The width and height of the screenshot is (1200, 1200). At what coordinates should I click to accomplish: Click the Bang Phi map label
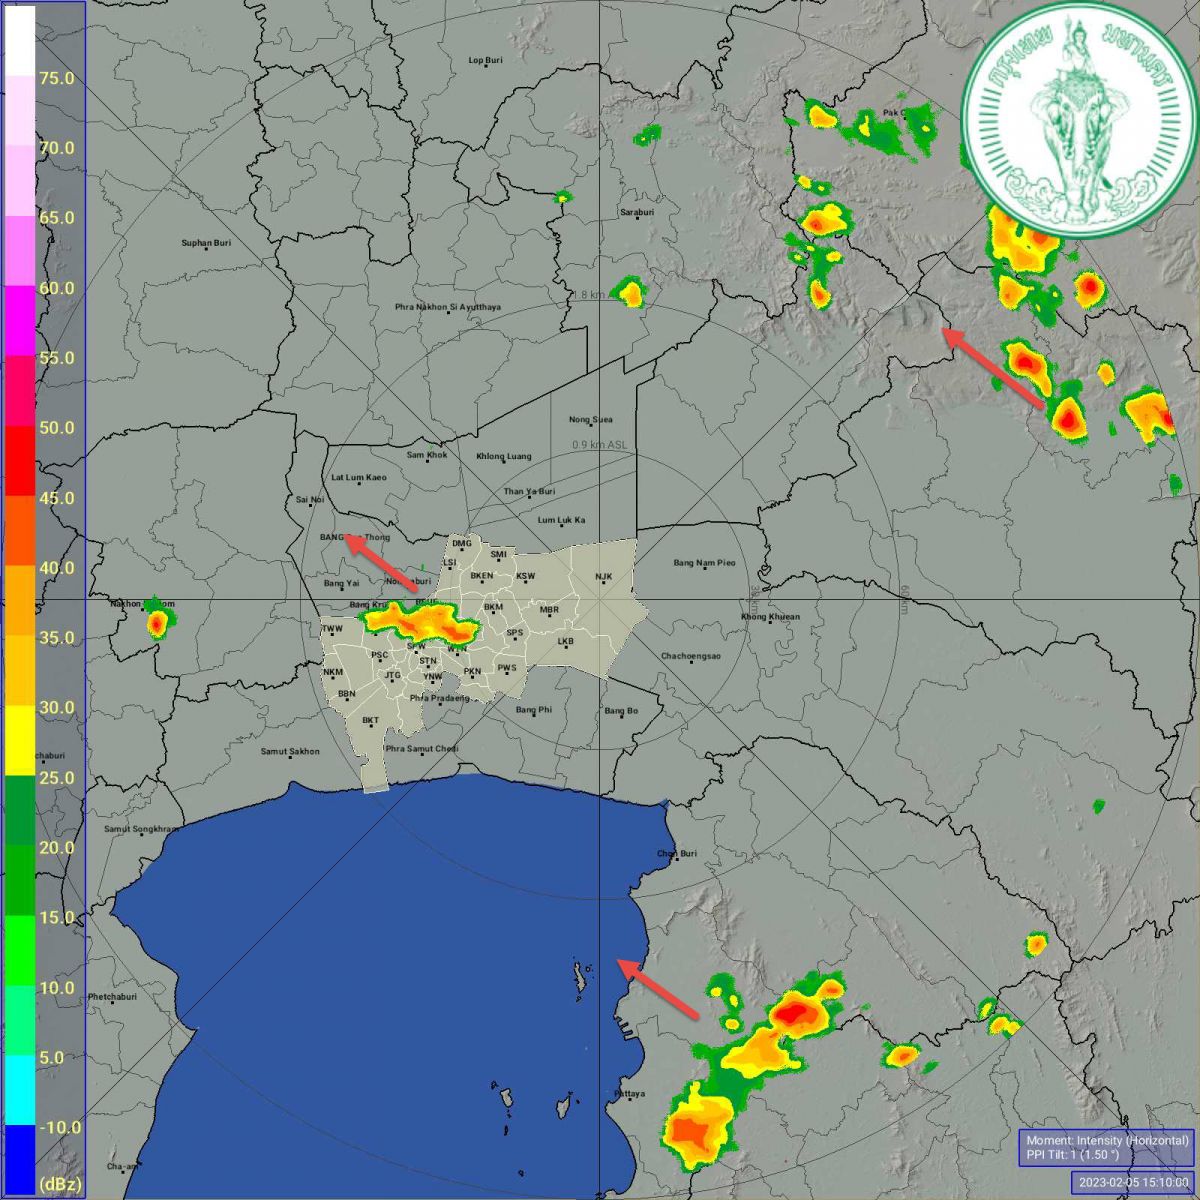click(x=534, y=709)
